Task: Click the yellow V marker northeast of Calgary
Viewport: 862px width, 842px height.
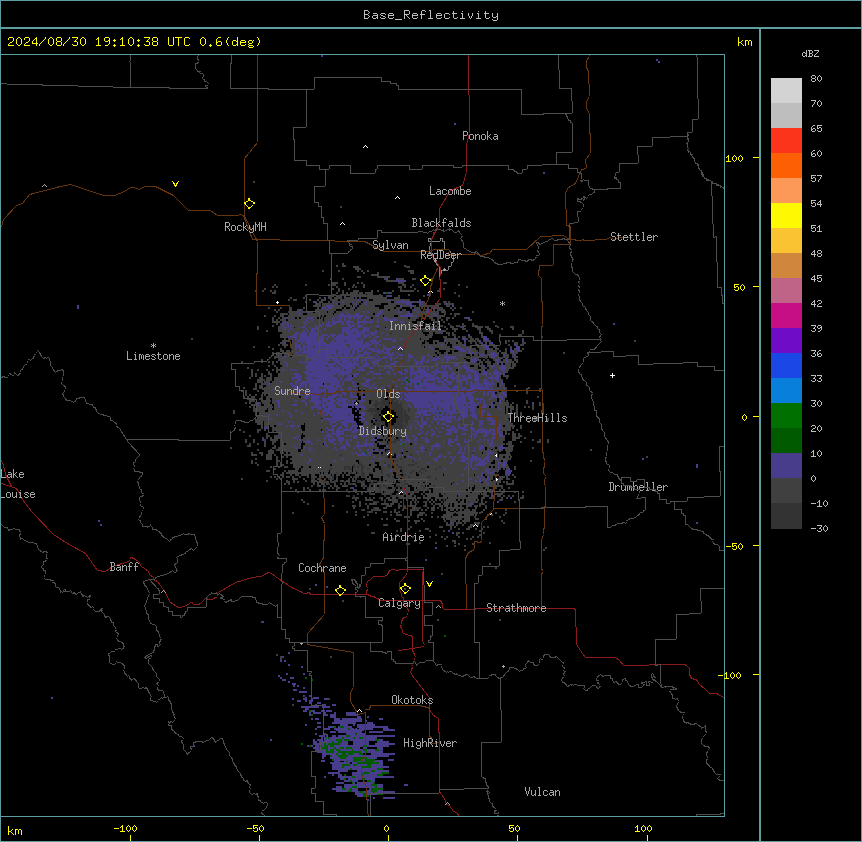Action: 429,584
